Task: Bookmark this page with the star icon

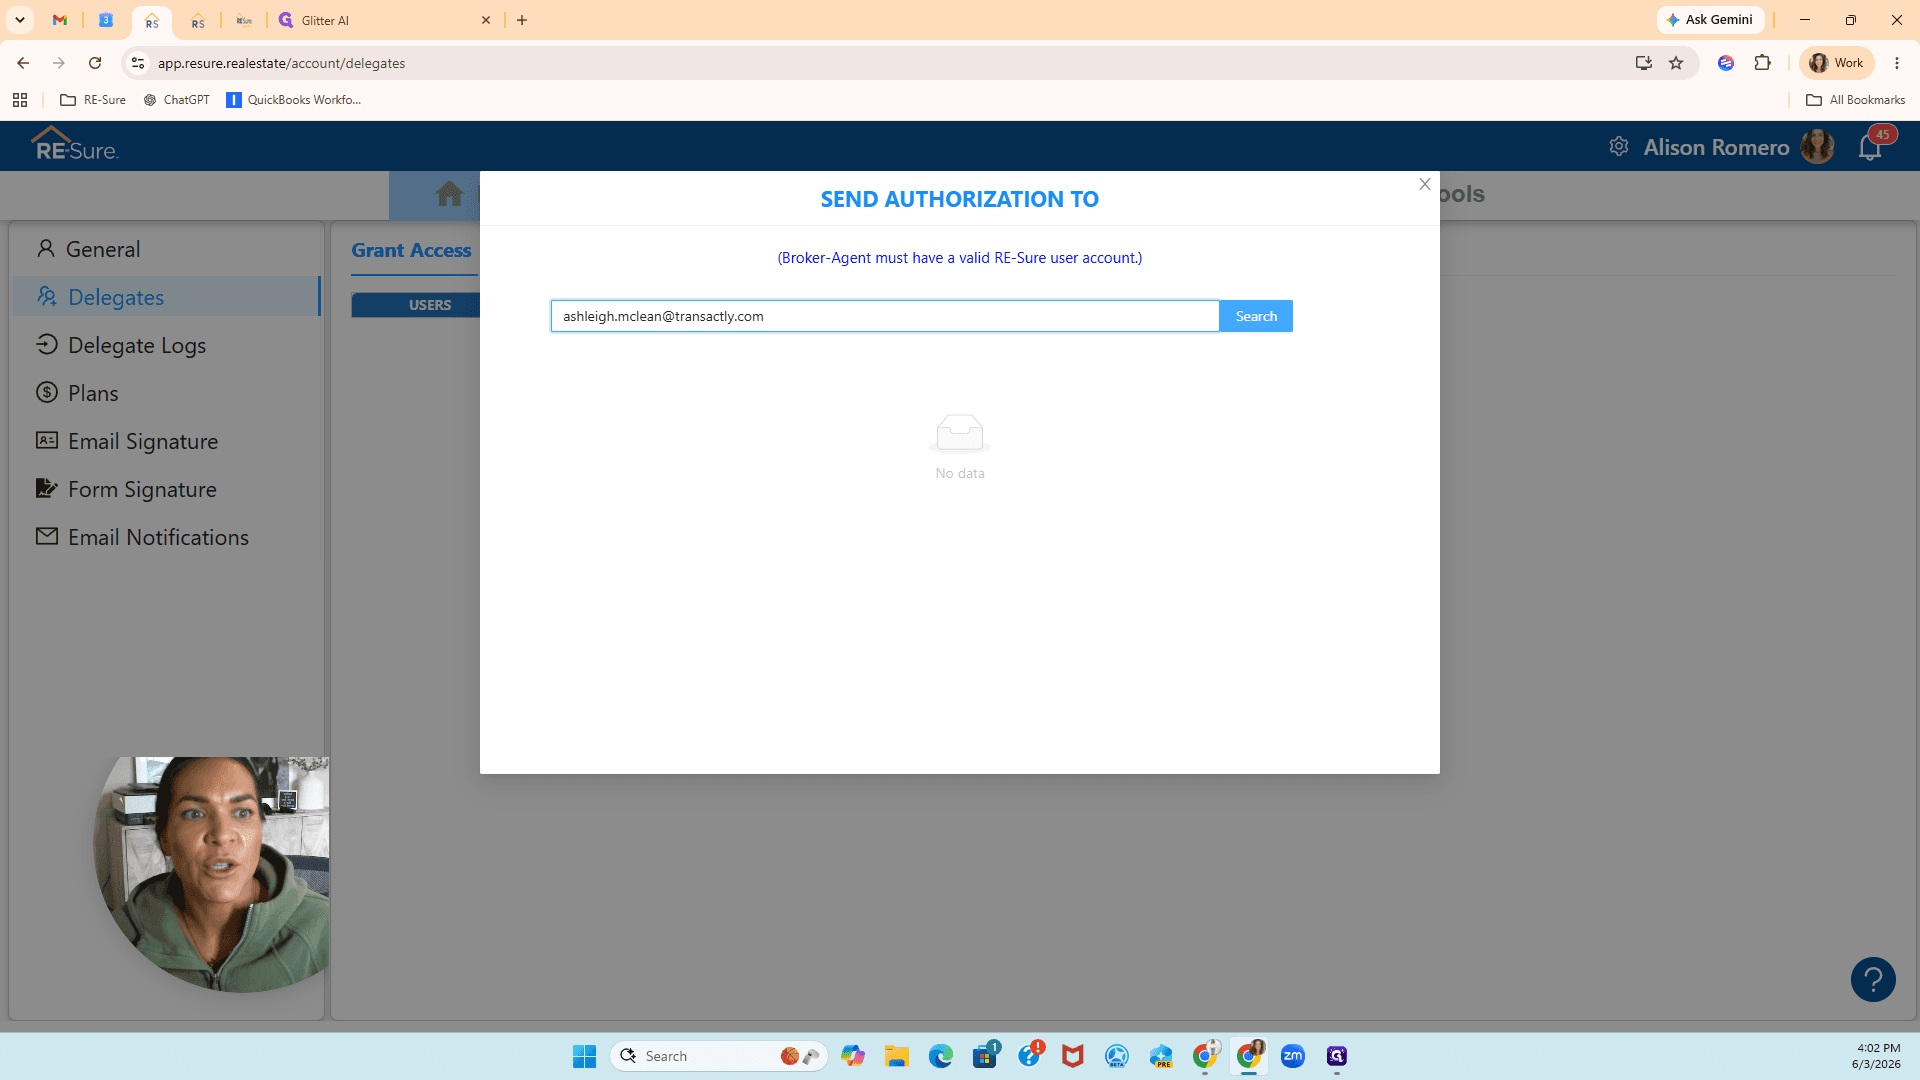Action: click(x=1676, y=63)
